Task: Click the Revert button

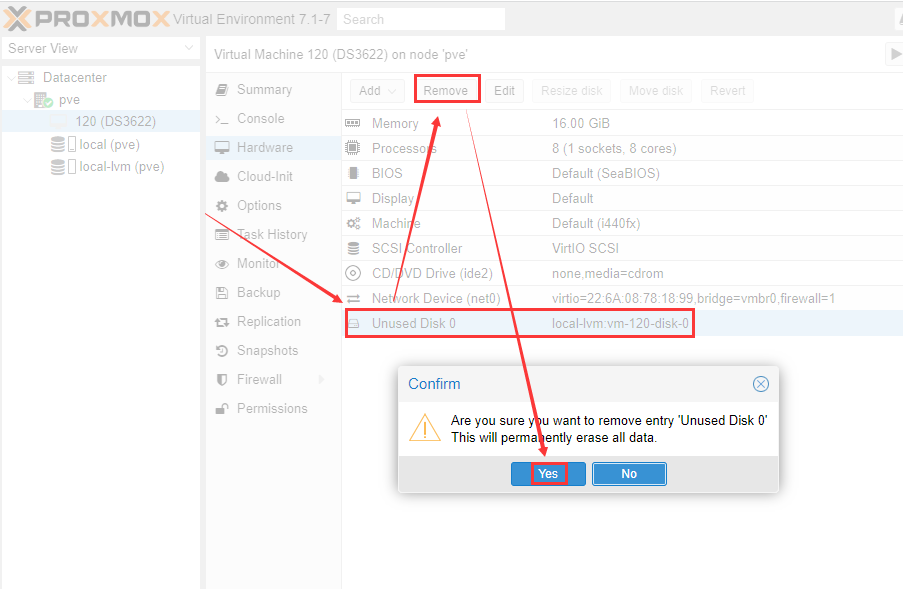Action: tap(727, 90)
